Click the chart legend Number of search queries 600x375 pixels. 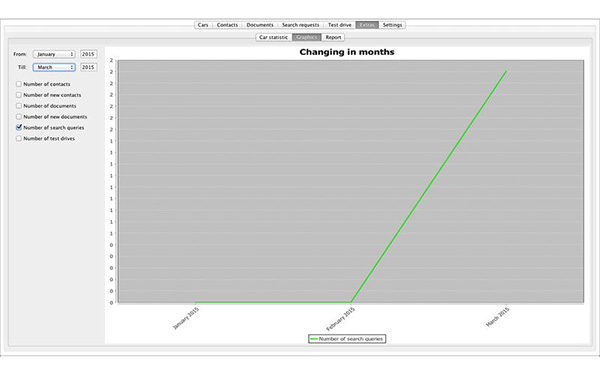pos(347,339)
